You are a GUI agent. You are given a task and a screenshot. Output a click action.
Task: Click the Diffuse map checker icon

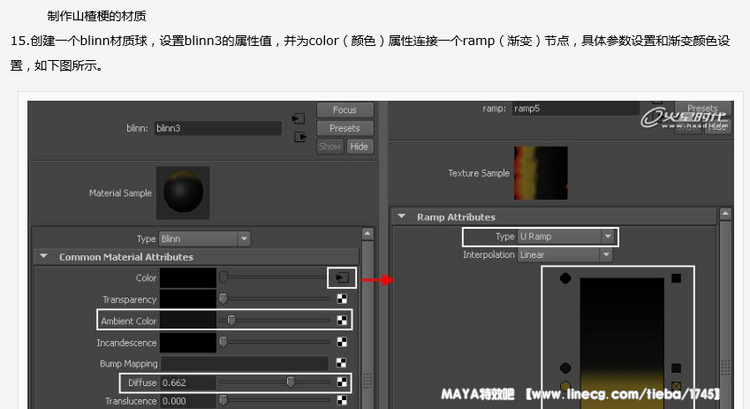point(342,382)
